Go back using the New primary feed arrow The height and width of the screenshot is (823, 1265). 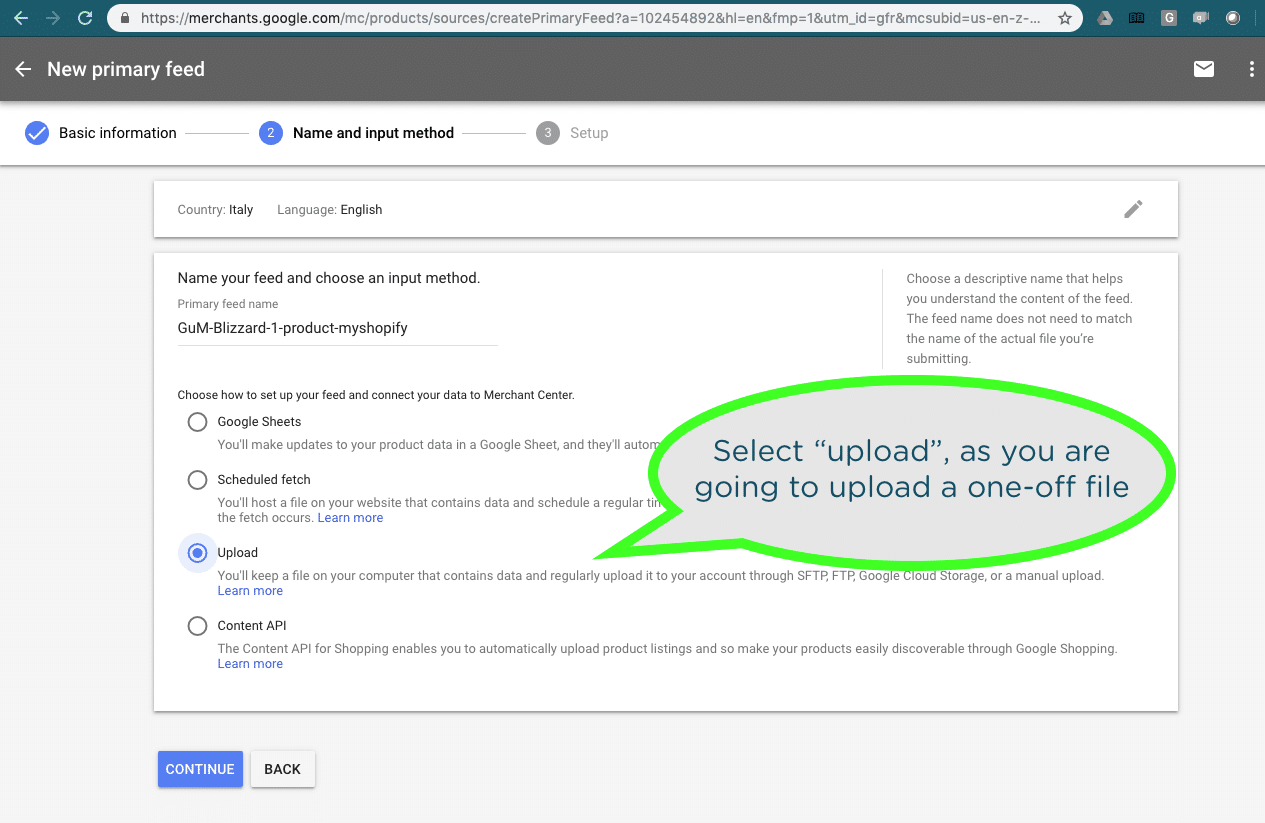click(23, 69)
